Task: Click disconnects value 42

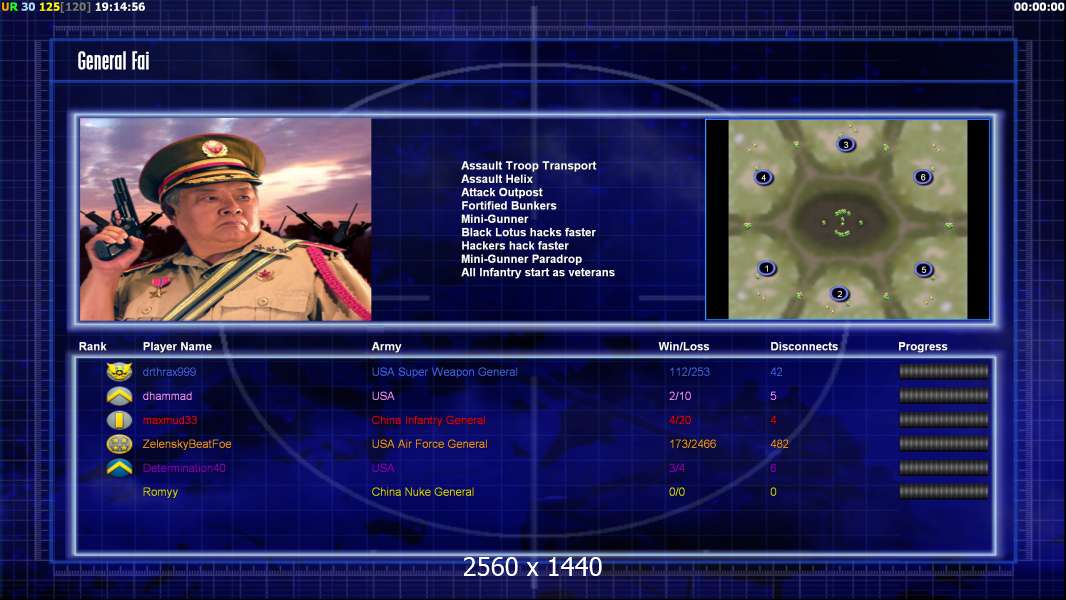Action: [776, 372]
